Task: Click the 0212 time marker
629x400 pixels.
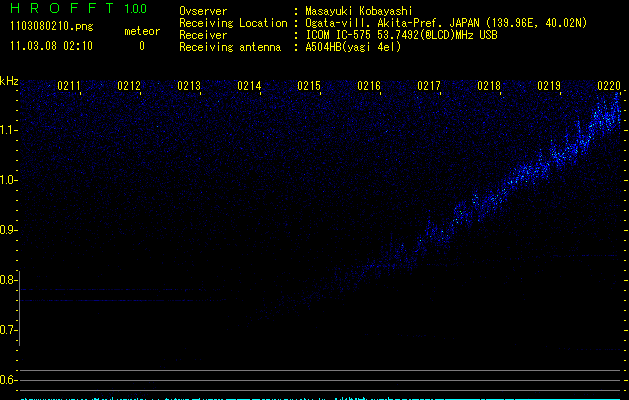Action: tap(129, 86)
